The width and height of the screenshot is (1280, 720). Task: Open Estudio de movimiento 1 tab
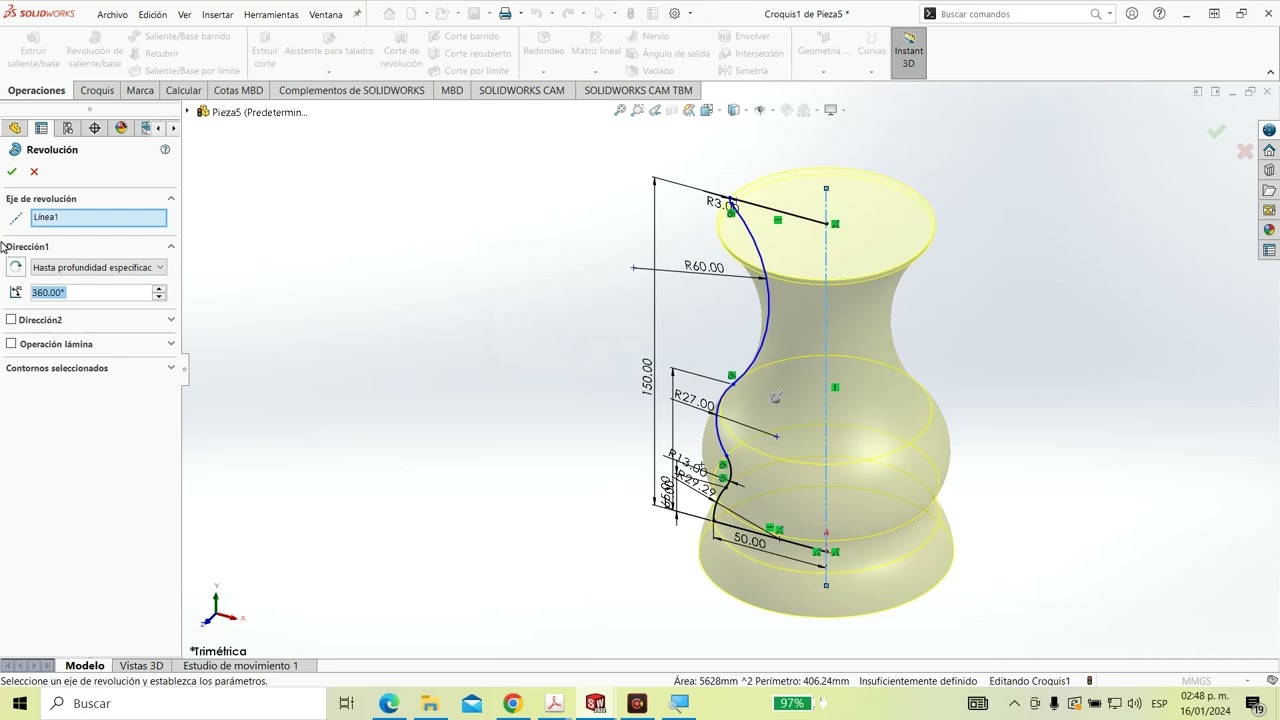(239, 665)
